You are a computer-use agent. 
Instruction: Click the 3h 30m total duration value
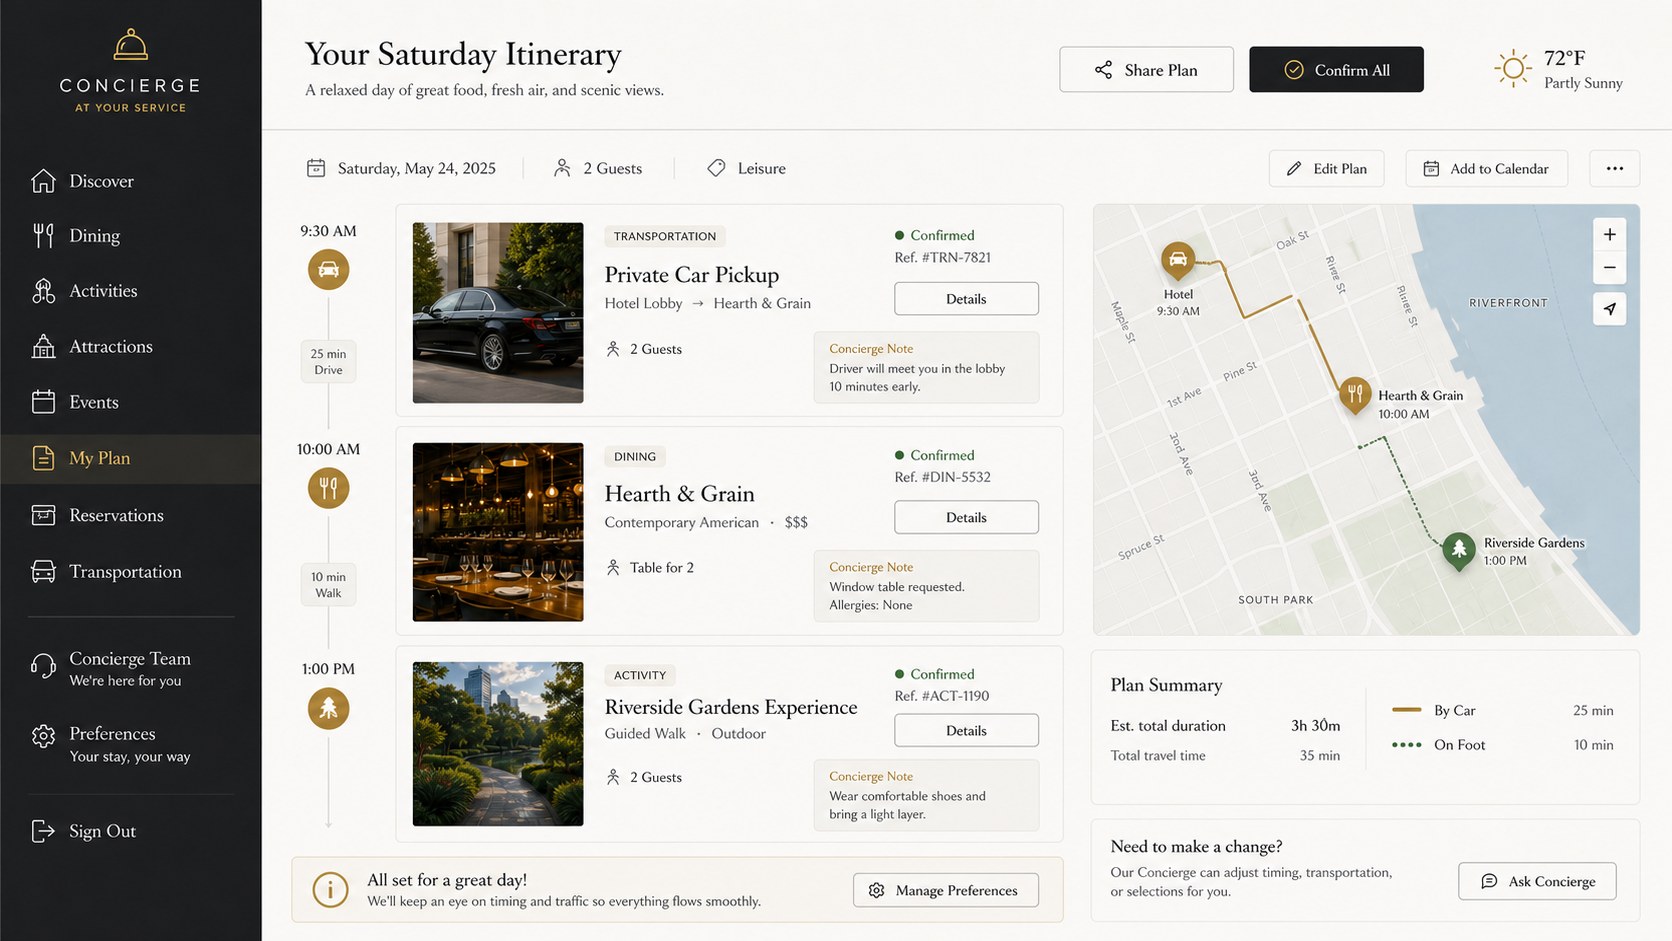coord(1315,726)
